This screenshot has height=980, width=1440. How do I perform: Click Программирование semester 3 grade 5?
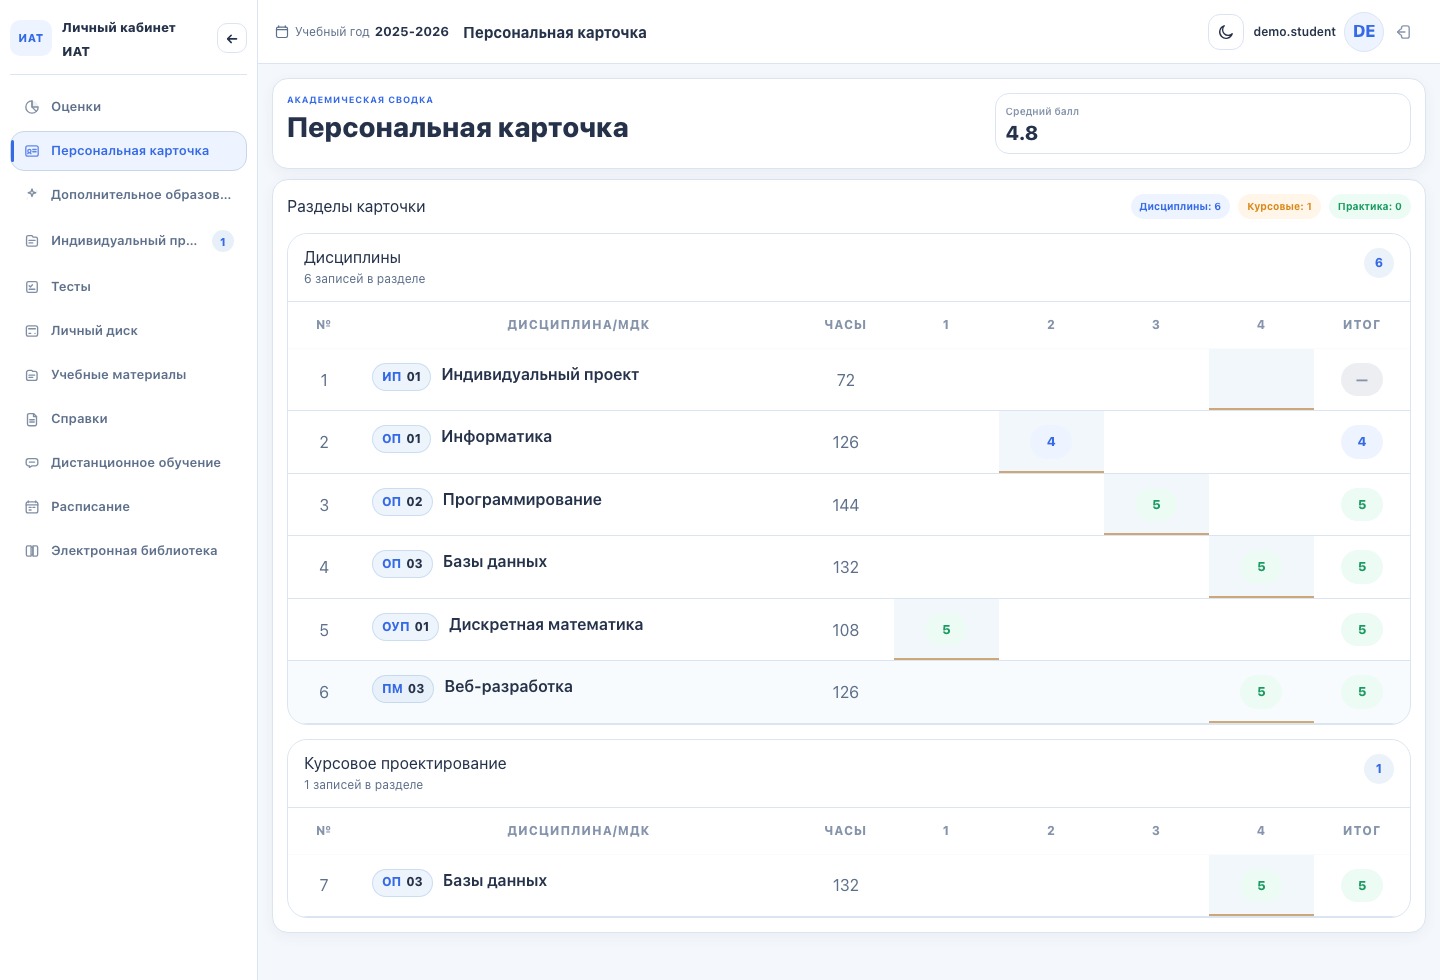tap(1156, 505)
